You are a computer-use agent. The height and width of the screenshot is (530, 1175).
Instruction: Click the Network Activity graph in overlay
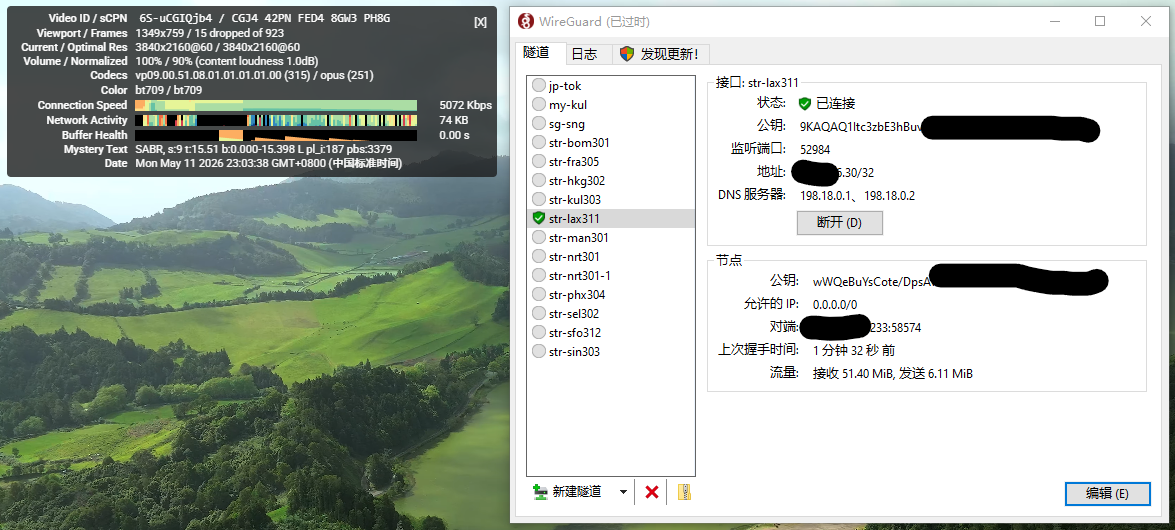coord(276,120)
